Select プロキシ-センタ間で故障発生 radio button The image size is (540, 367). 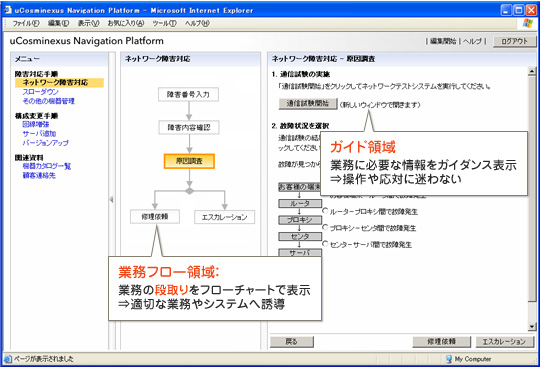point(325,227)
